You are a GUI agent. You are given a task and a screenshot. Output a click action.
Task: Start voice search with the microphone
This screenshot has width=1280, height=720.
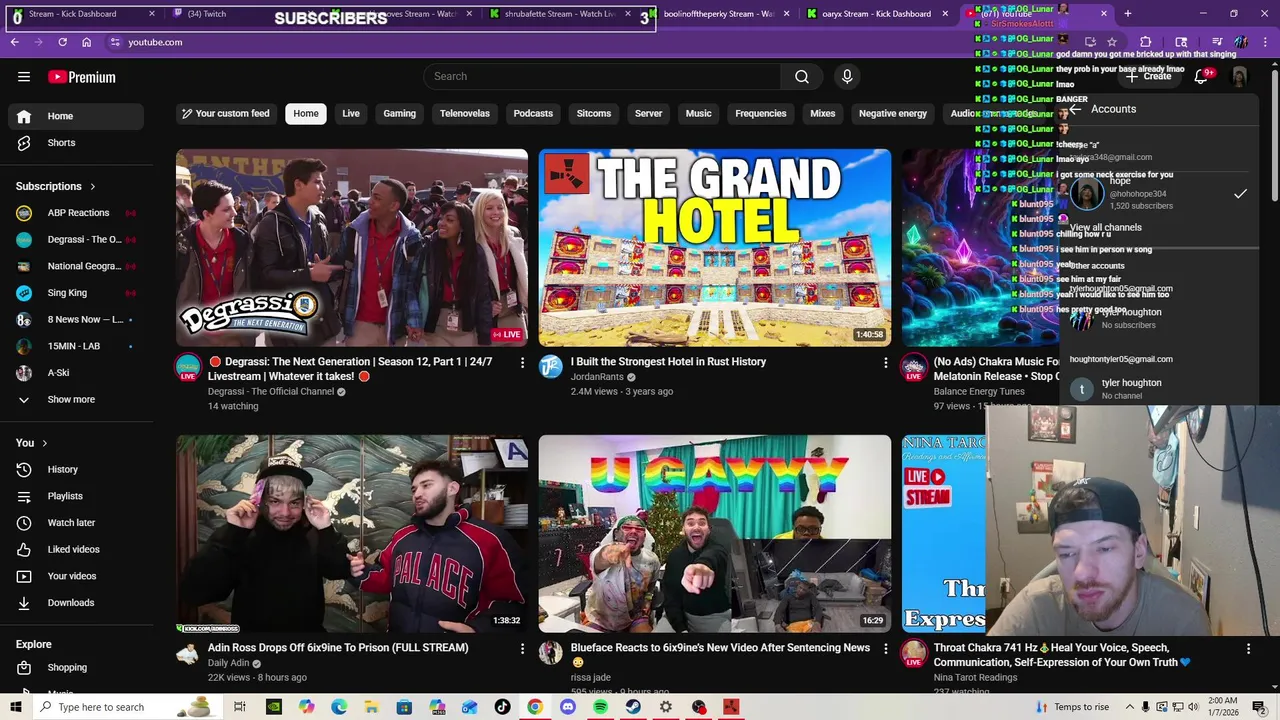pos(847,76)
